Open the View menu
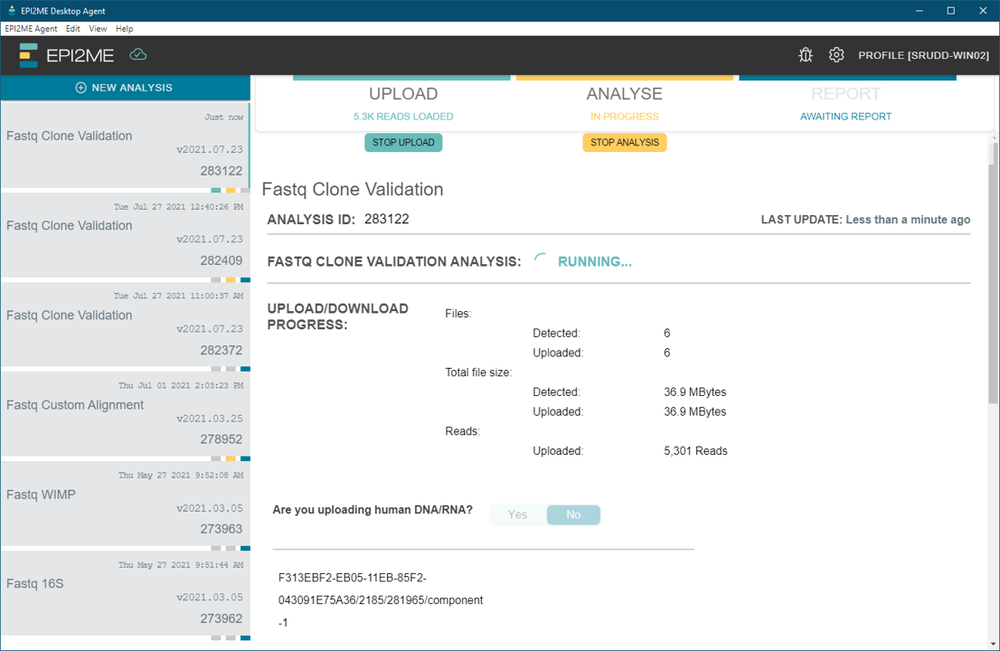This screenshot has height=651, width=1000. 98,29
